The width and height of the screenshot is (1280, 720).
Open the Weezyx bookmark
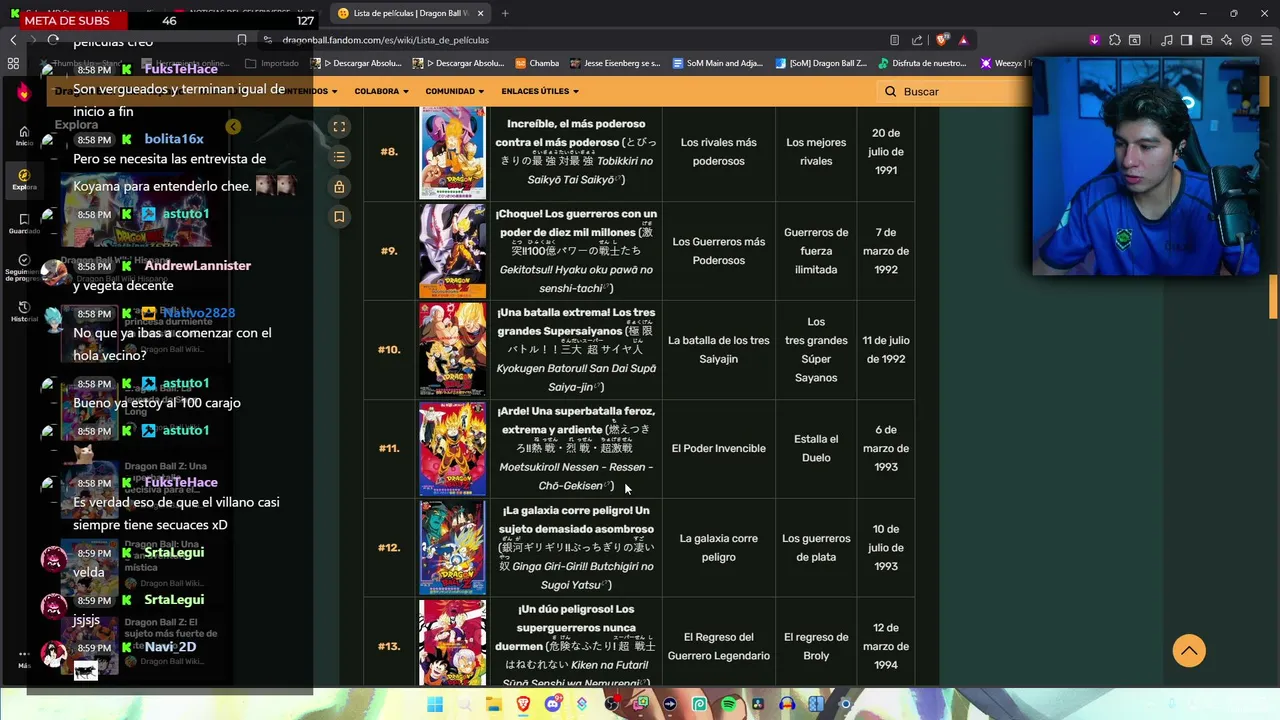coord(1004,63)
